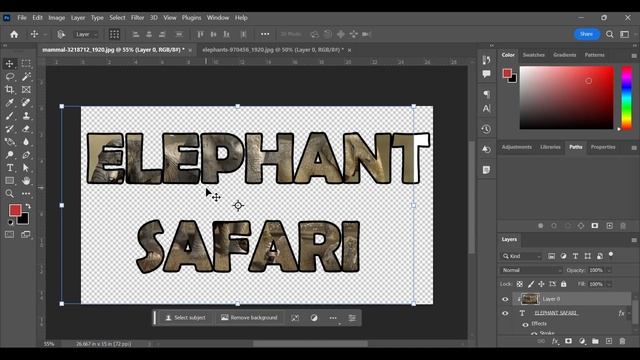Choose the Gradient tool

pyautogui.click(x=9, y=142)
